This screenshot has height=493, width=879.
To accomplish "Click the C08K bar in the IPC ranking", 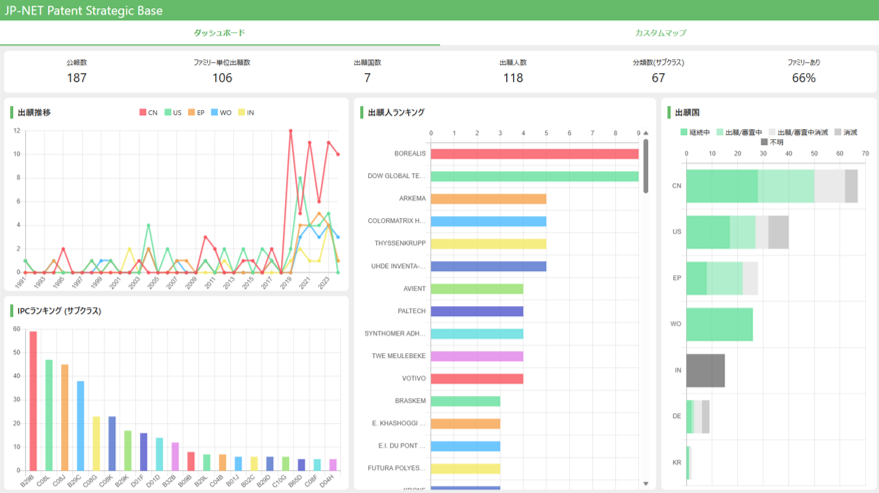I will coord(112,444).
